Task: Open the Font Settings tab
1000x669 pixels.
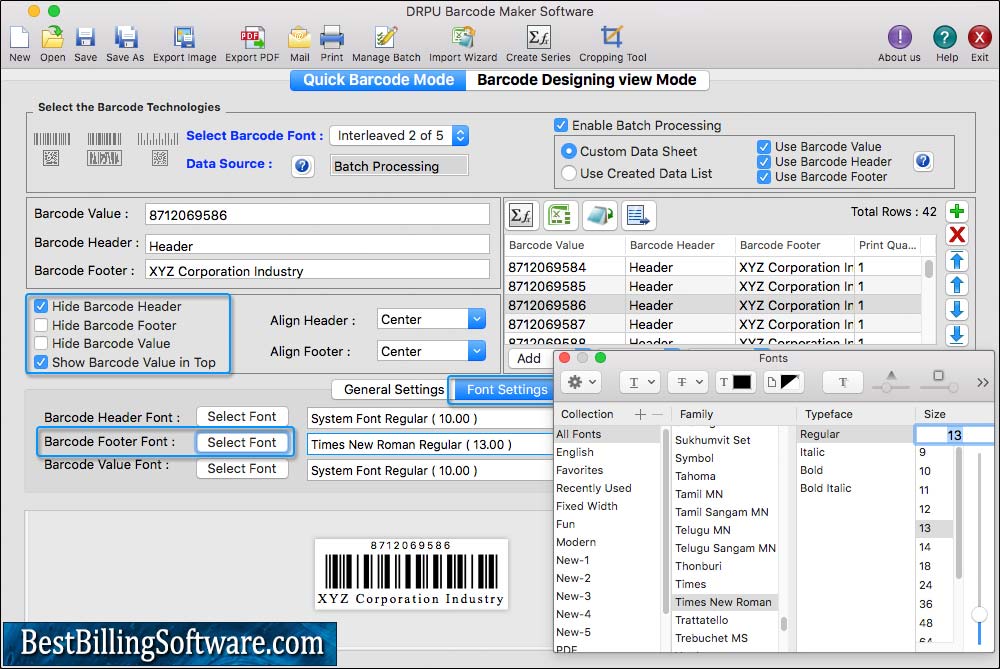Action: pyautogui.click(x=506, y=390)
